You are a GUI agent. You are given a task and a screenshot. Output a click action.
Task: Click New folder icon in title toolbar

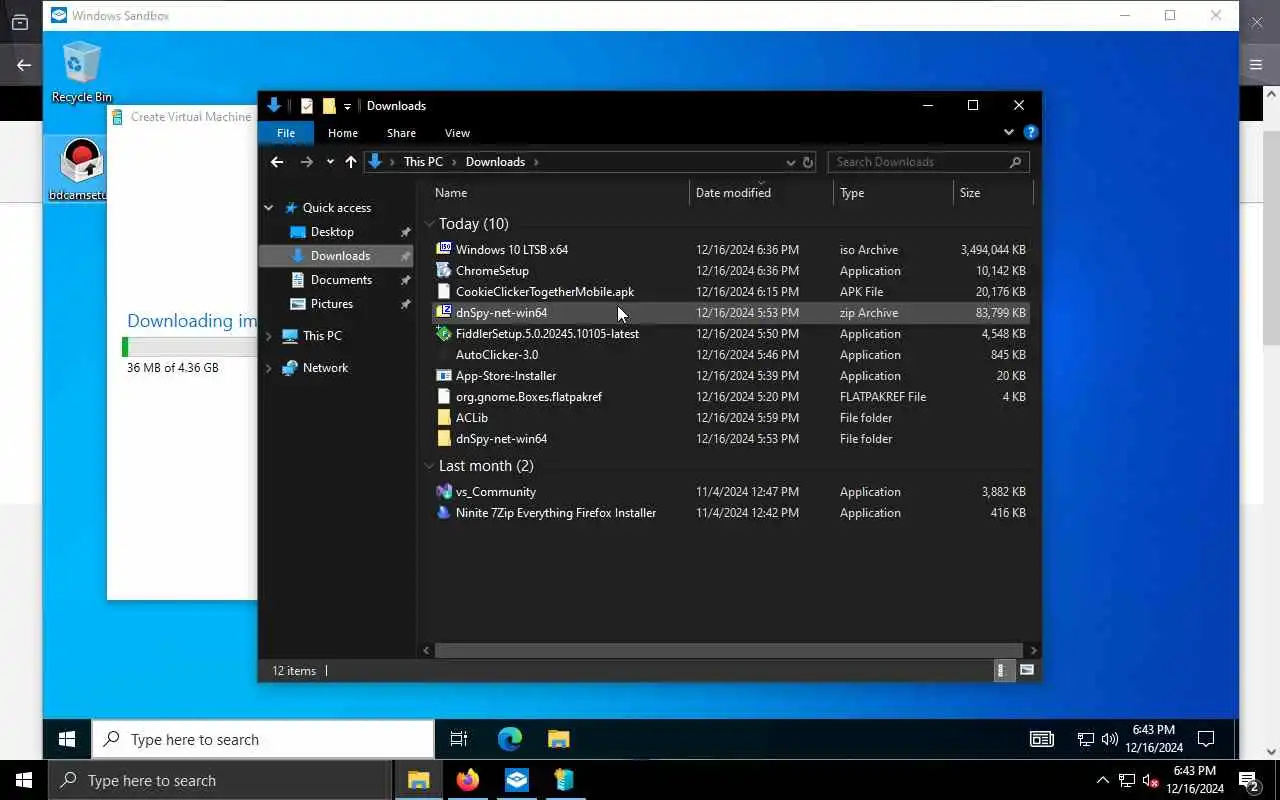(x=329, y=106)
